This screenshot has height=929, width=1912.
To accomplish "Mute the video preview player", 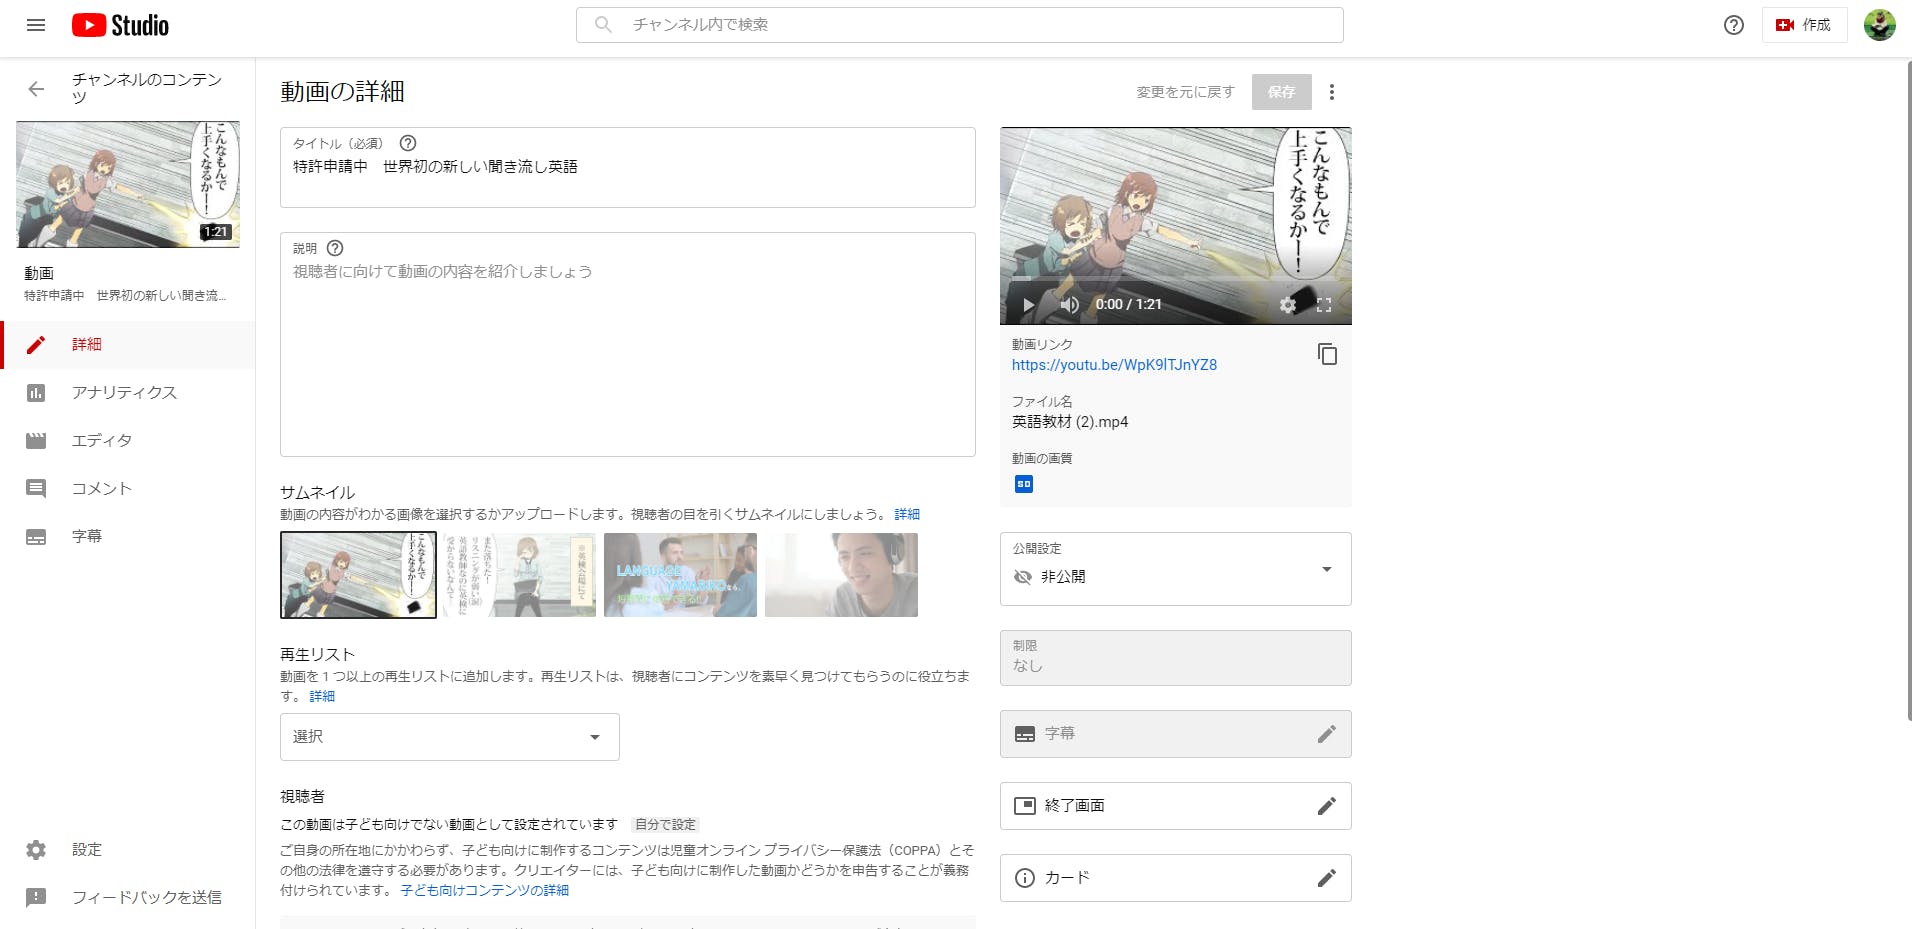I will coord(1069,305).
